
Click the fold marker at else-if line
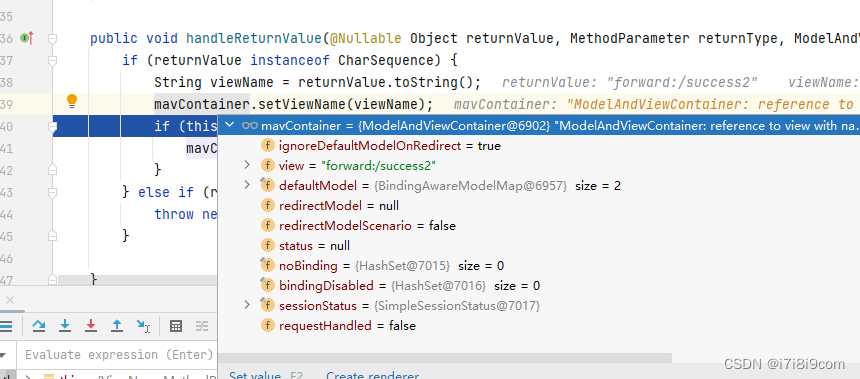(x=52, y=192)
